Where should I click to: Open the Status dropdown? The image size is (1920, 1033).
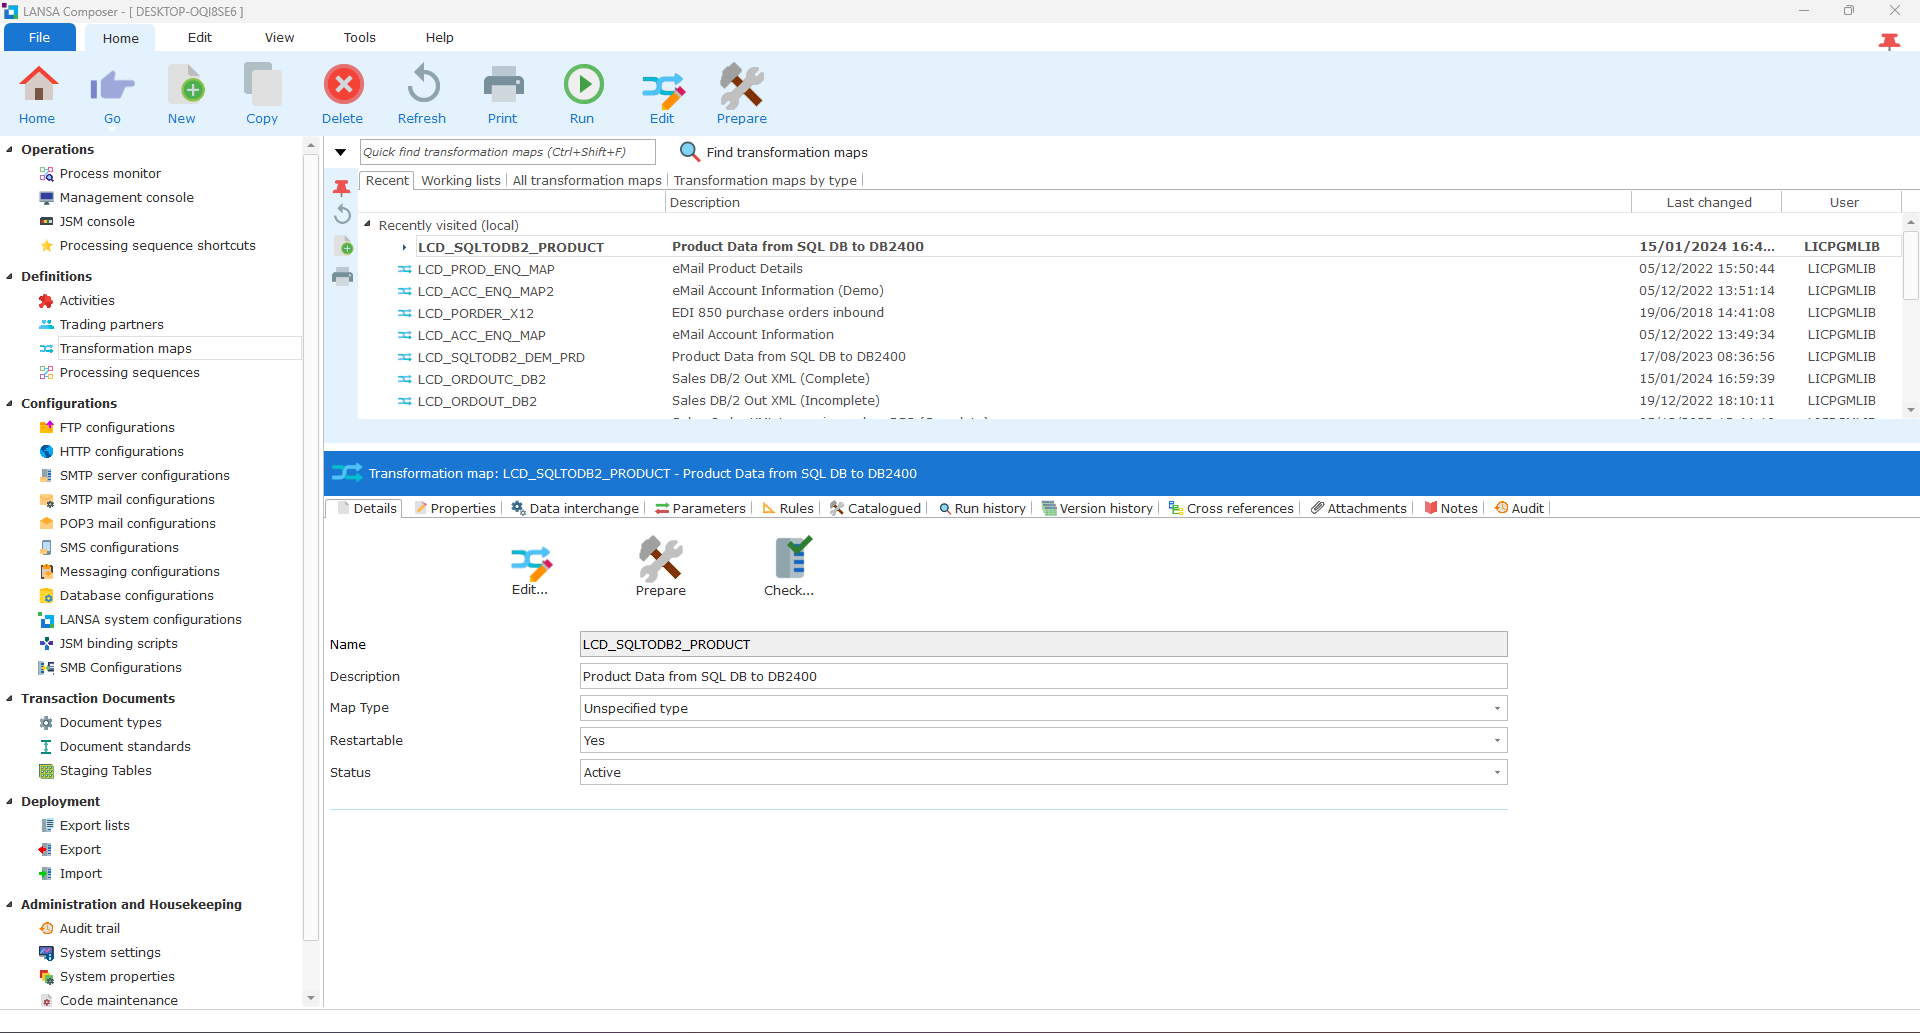(1497, 773)
